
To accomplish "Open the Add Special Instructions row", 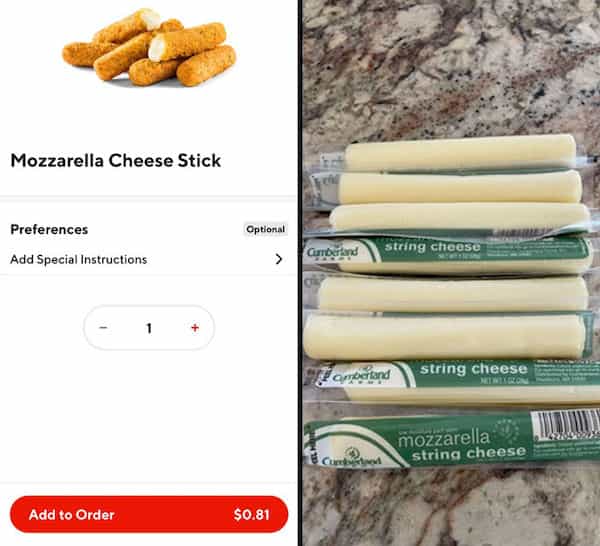I will [x=148, y=259].
